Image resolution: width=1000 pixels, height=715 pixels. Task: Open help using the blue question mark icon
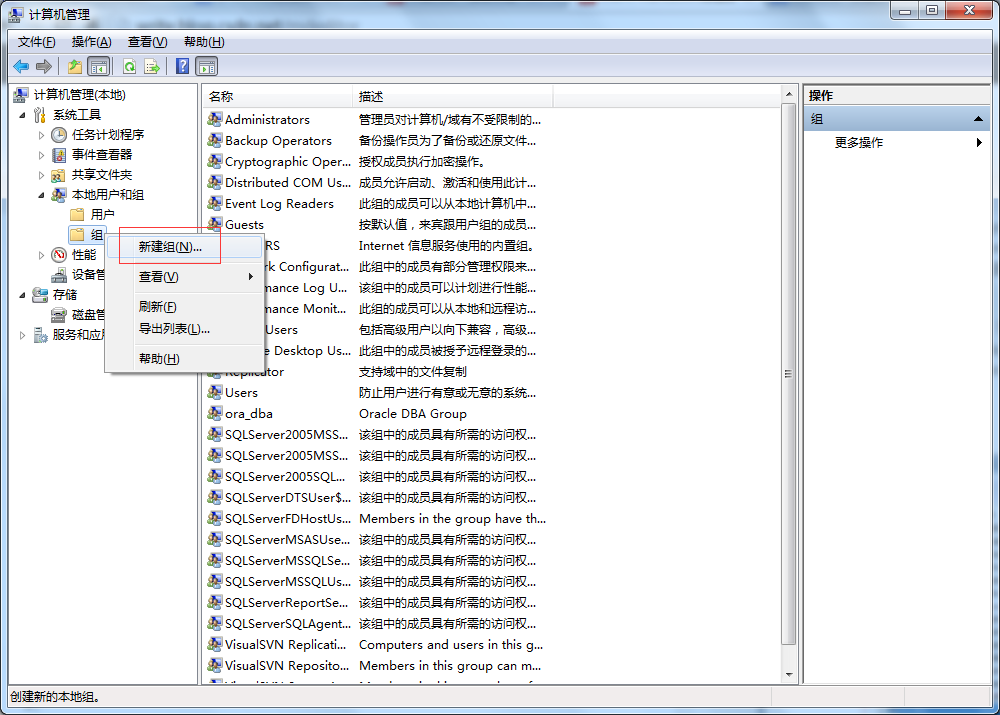[183, 66]
